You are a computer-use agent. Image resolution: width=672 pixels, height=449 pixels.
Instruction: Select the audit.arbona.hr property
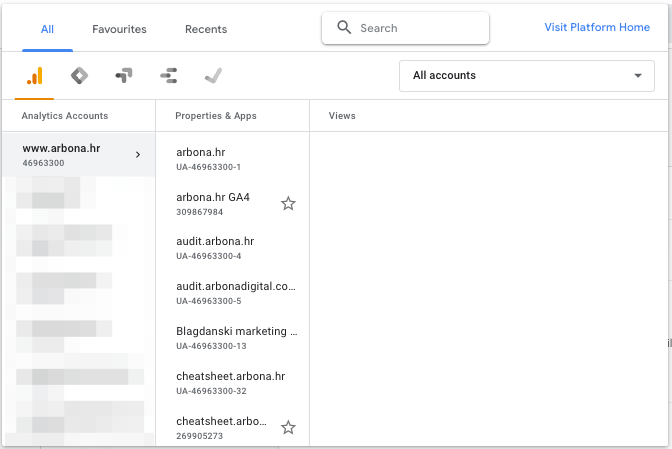232,248
